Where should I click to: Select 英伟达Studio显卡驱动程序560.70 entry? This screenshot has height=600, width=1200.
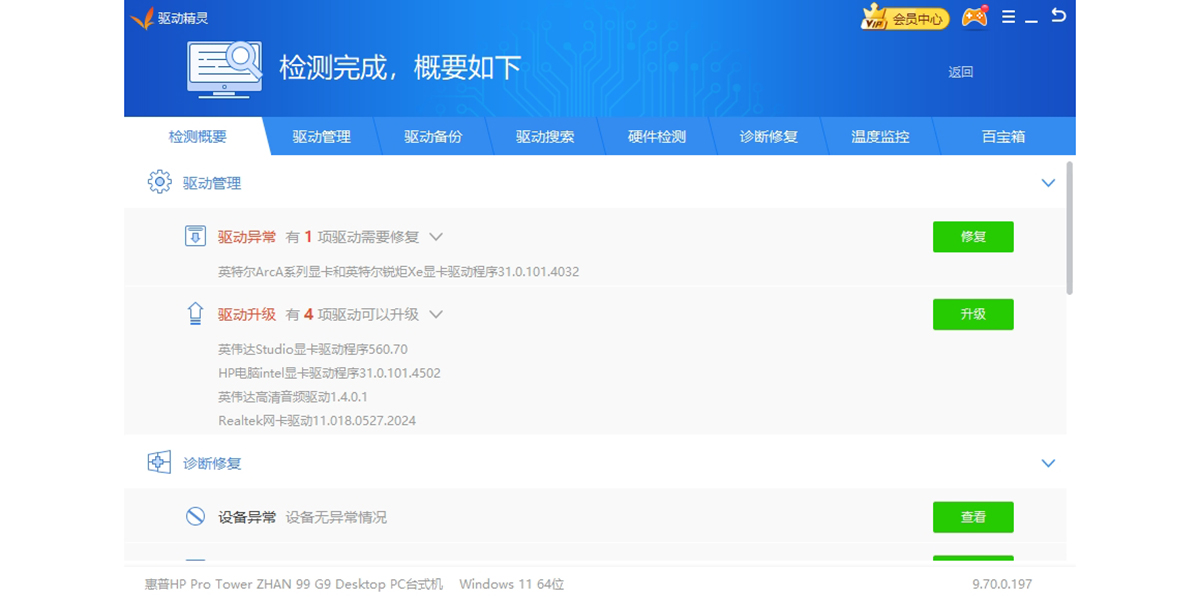coord(313,349)
